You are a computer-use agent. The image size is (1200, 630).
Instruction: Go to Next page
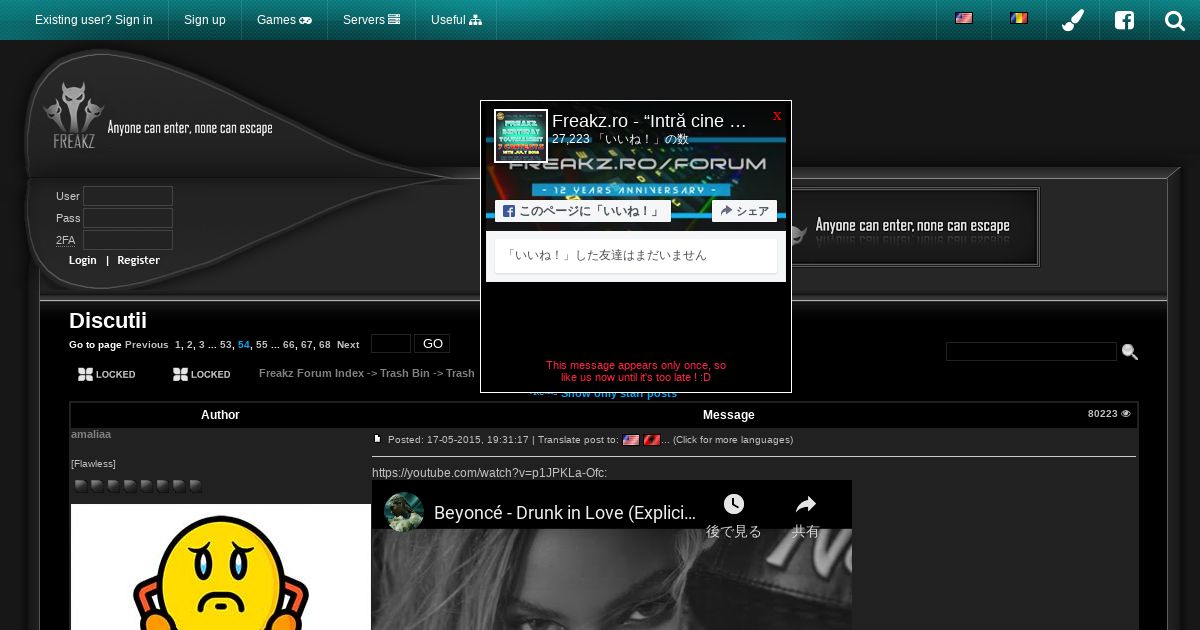tap(348, 345)
